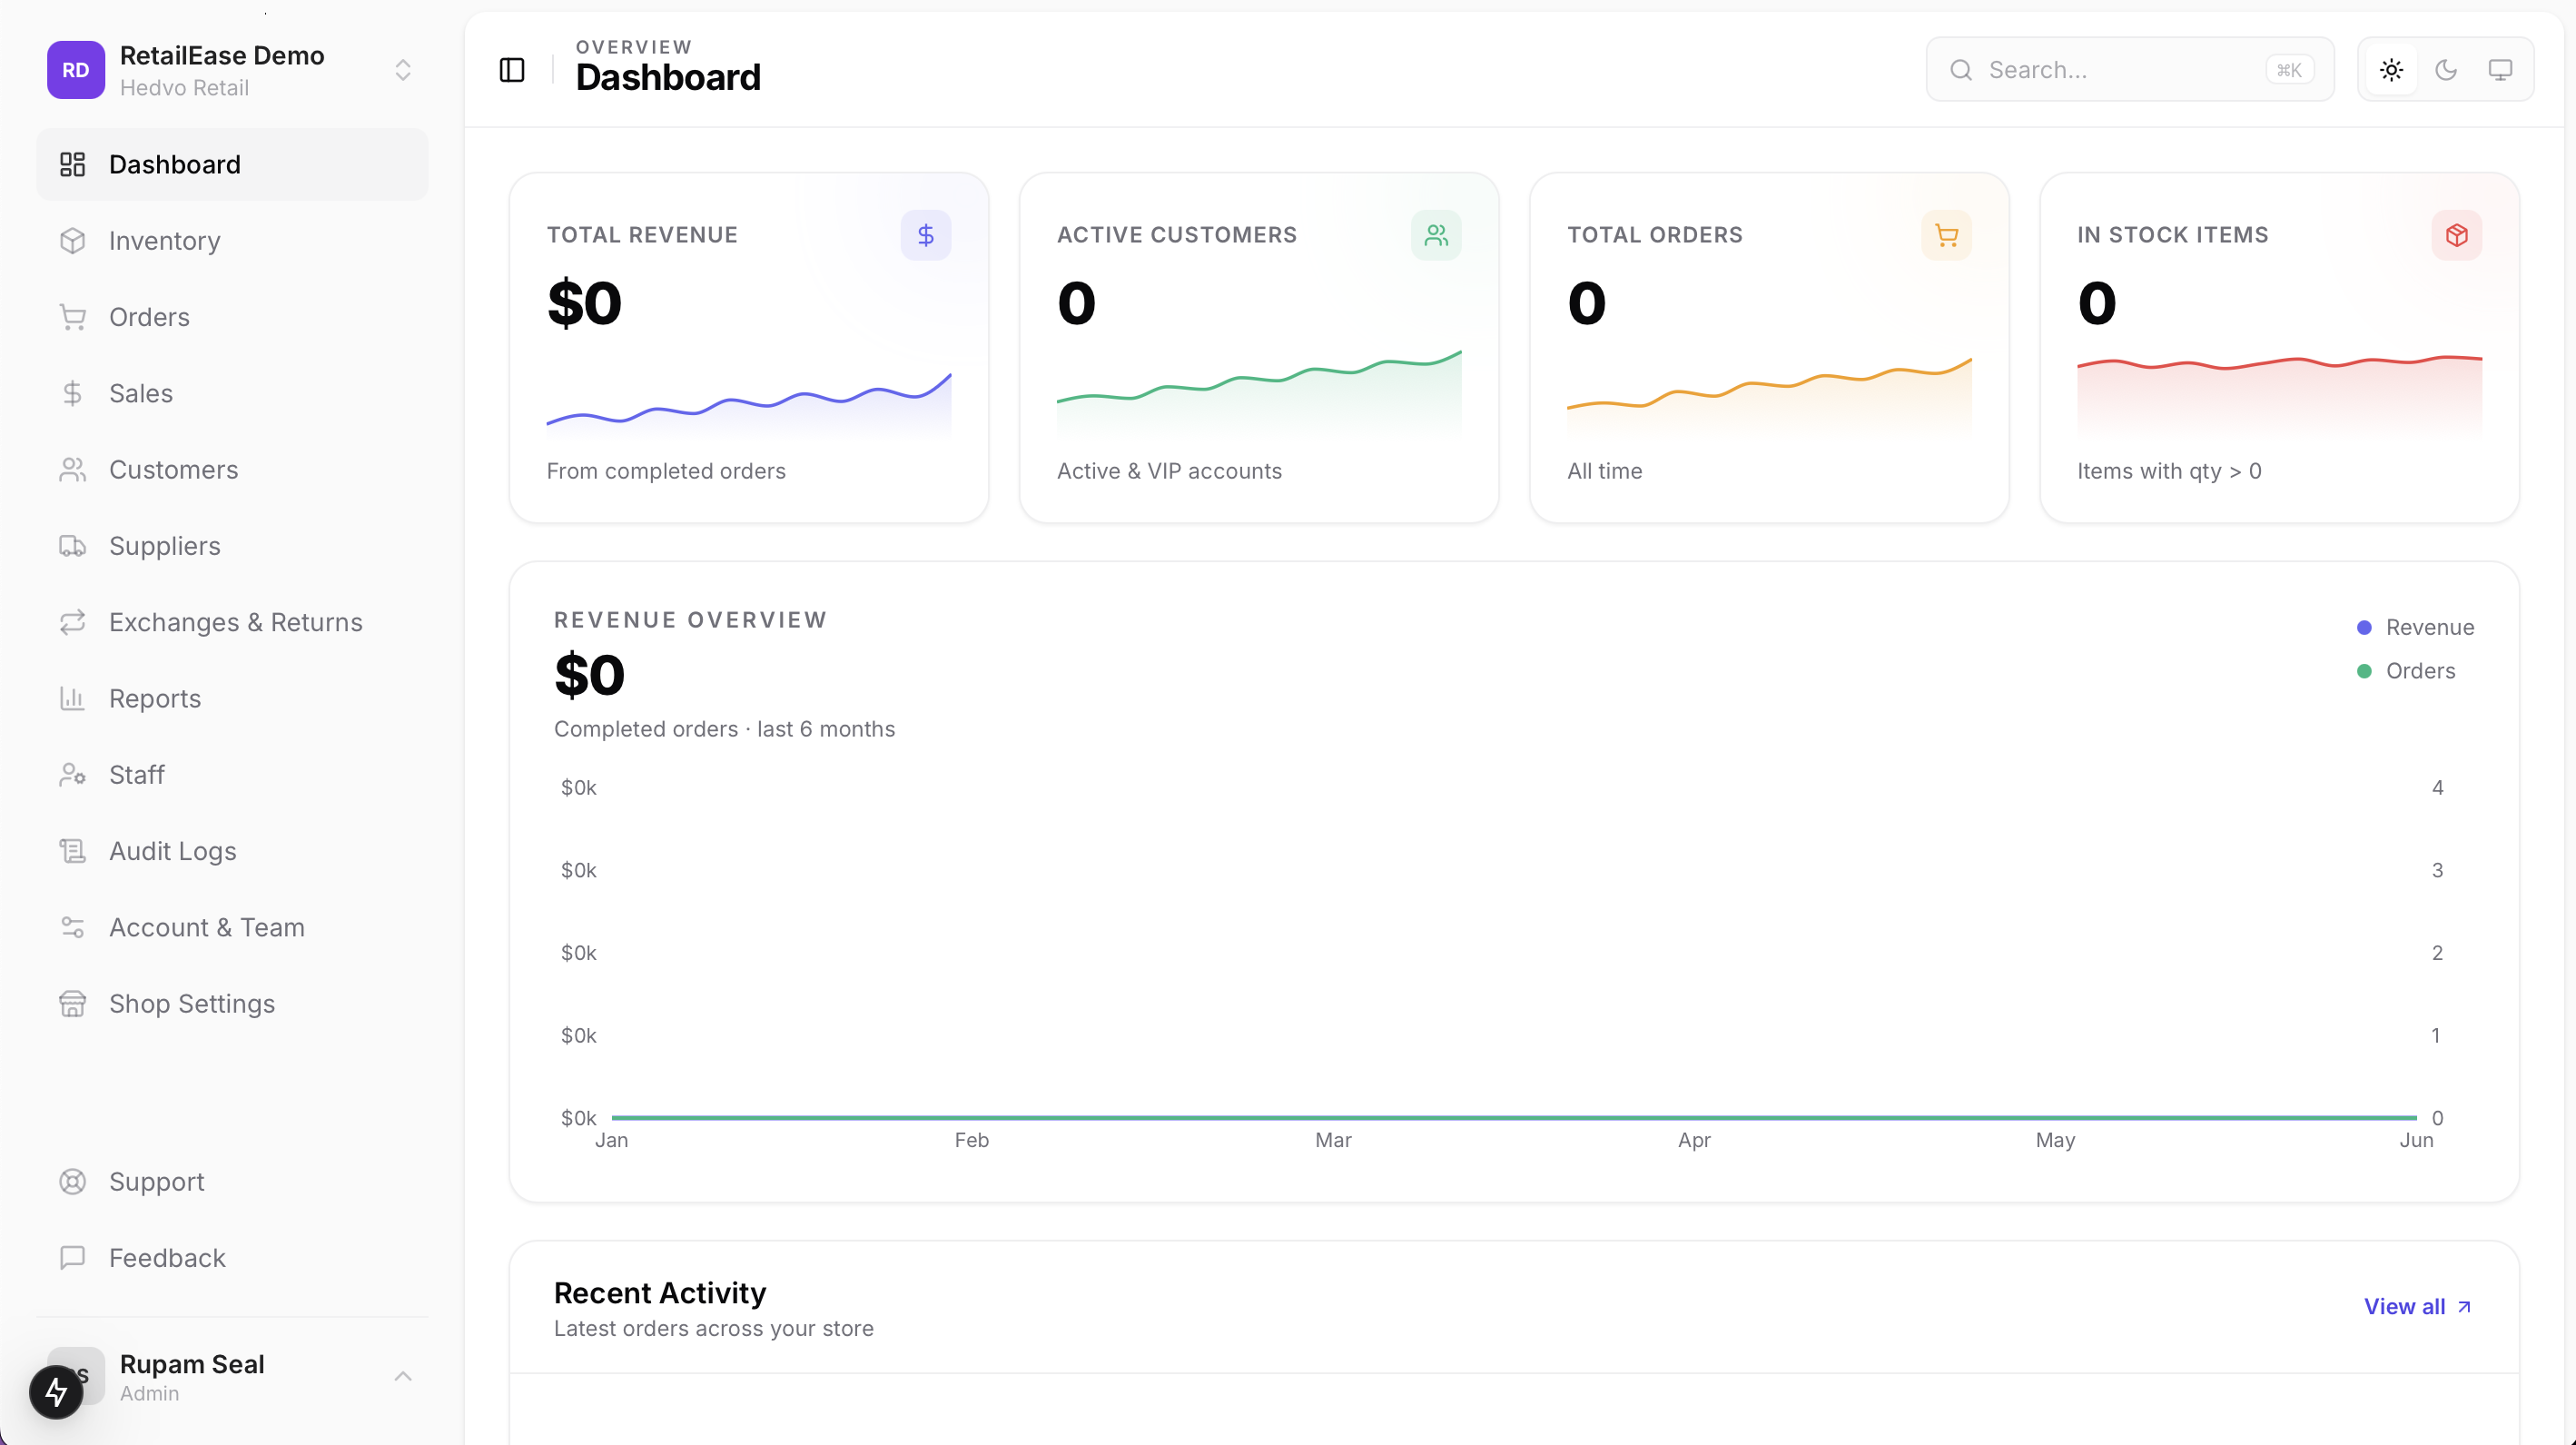The image size is (2576, 1445).
Task: Click View all in Recent Activity
Action: coord(2417,1306)
